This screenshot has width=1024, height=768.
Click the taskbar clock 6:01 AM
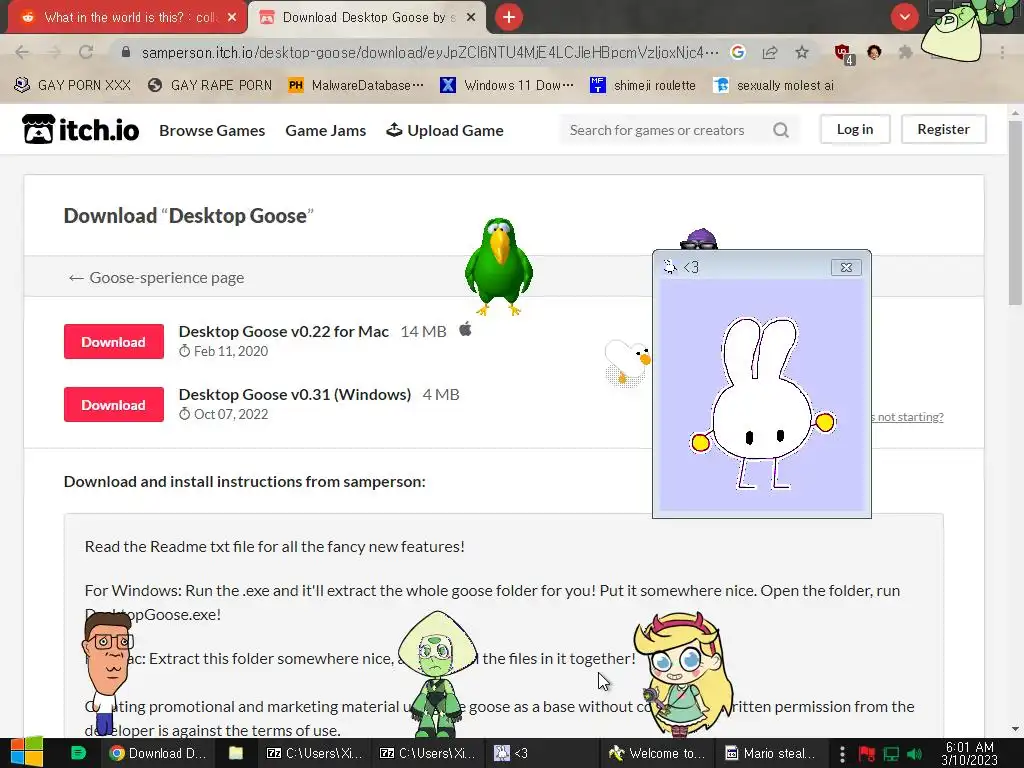coord(970,754)
